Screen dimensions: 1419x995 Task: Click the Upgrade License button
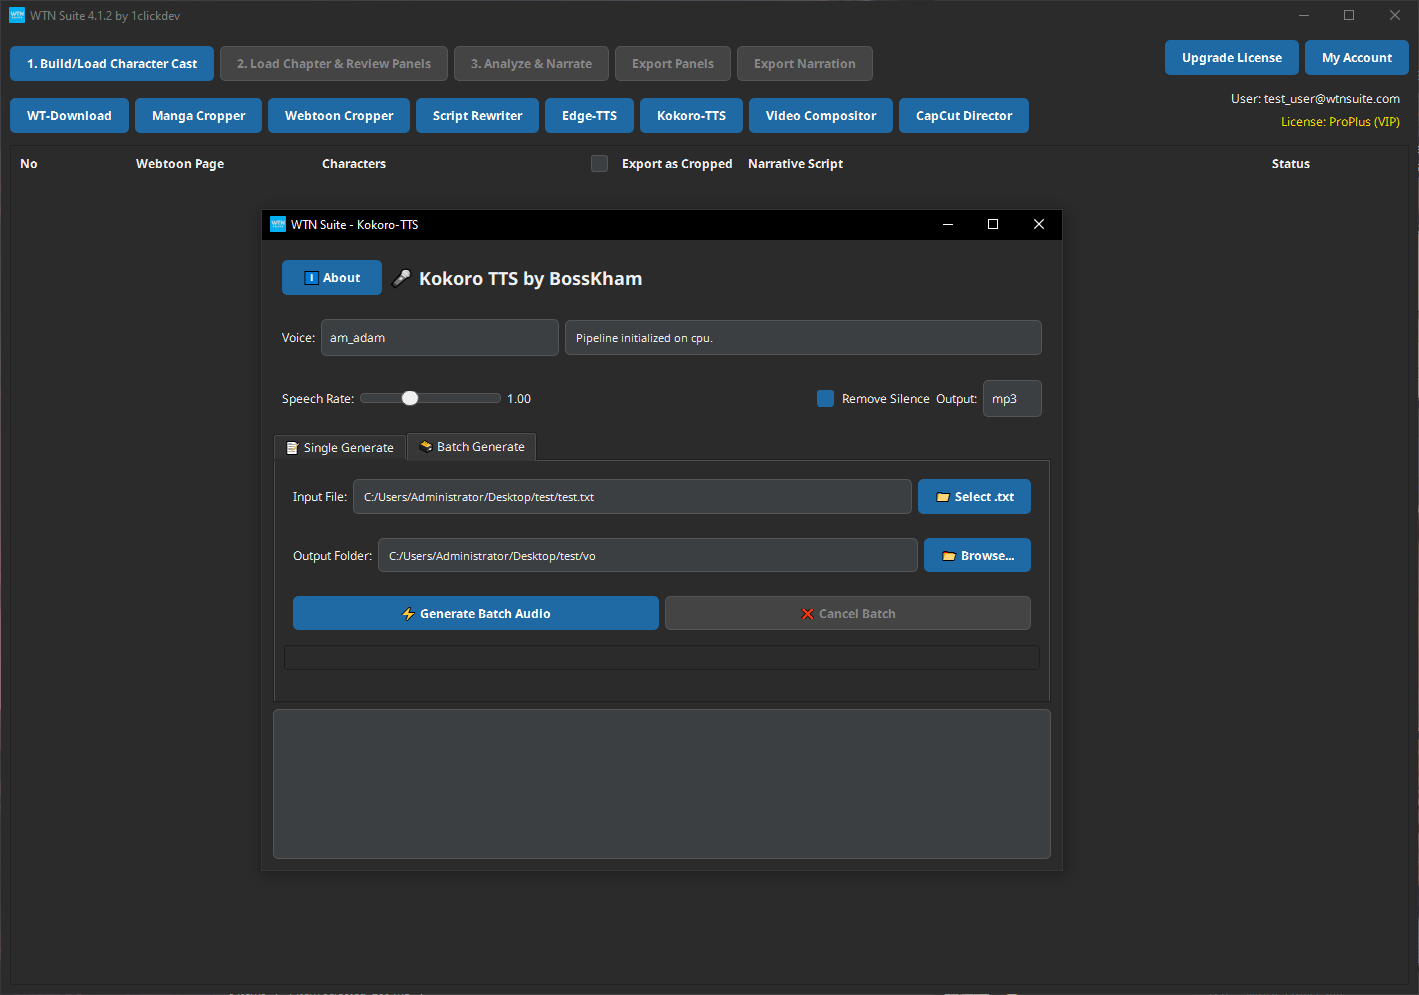coord(1231,57)
